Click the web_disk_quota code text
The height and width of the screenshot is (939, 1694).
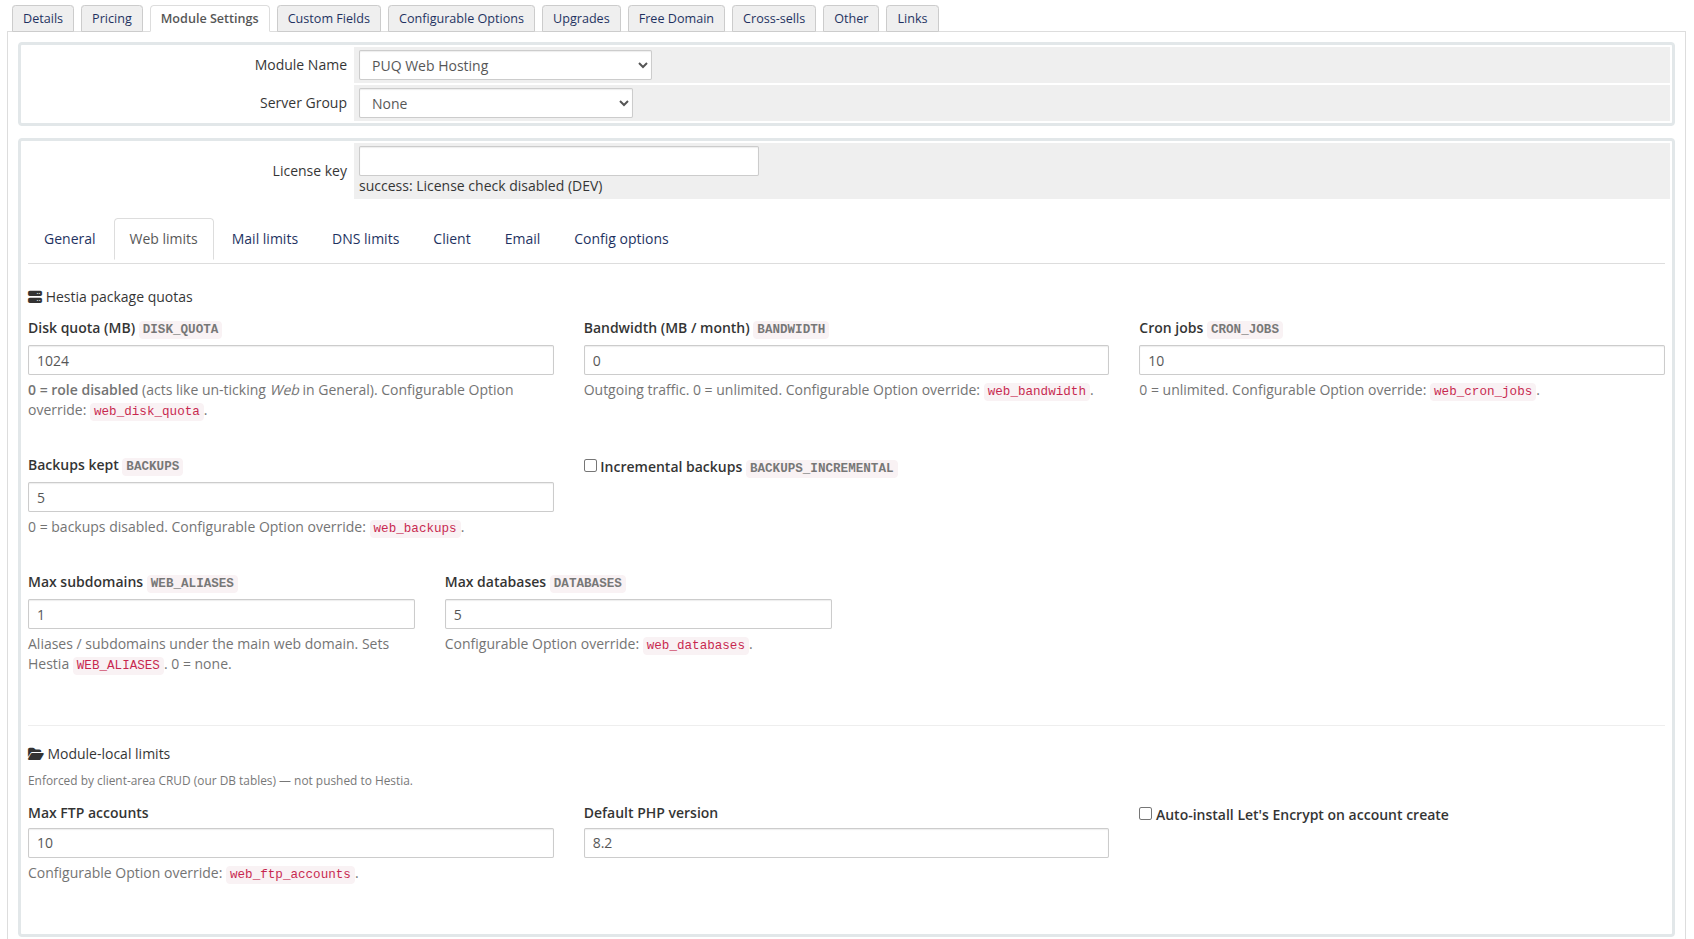pyautogui.click(x=147, y=411)
